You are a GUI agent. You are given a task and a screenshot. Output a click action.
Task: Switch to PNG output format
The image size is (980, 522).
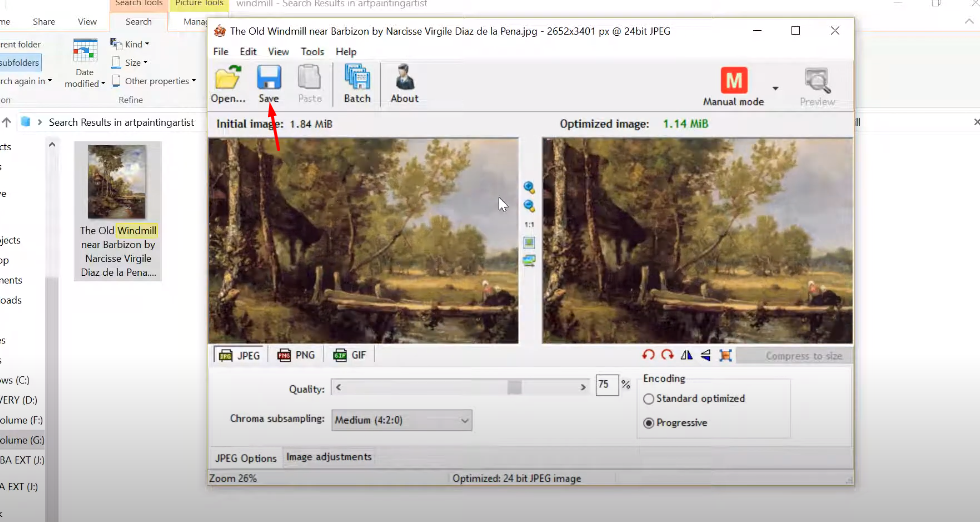pos(296,355)
